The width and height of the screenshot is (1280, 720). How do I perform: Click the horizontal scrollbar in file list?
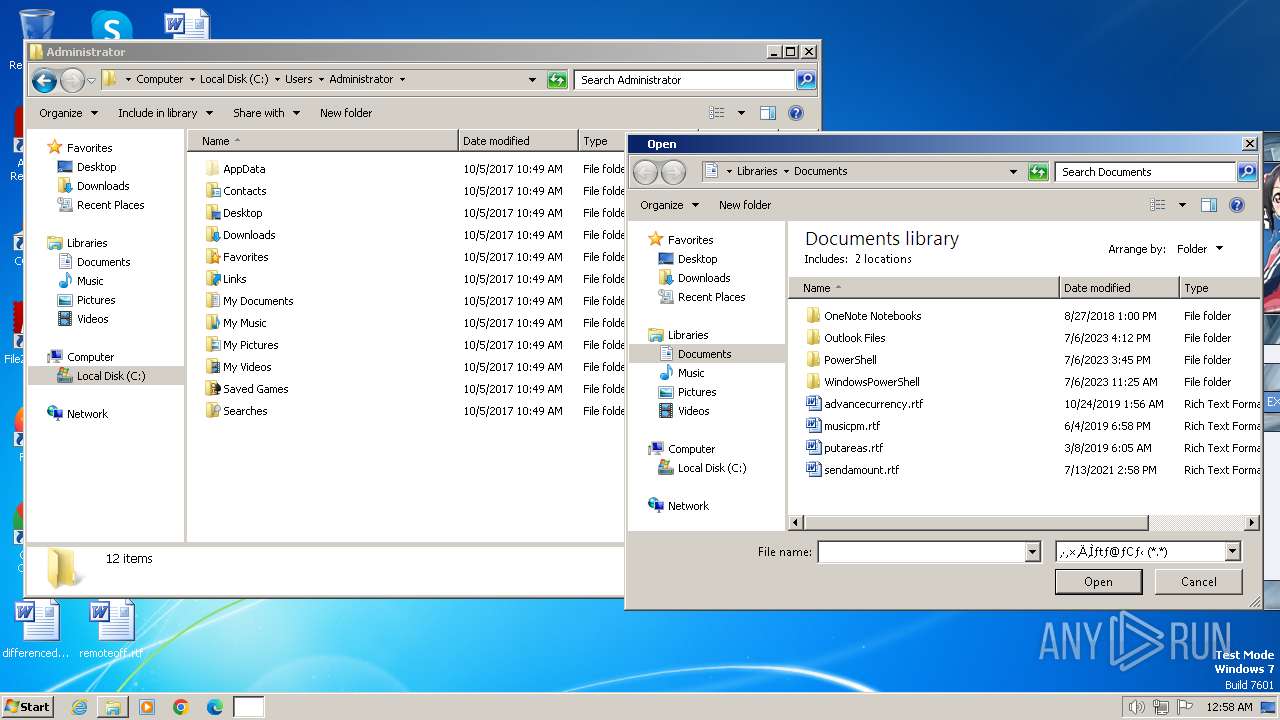click(975, 523)
